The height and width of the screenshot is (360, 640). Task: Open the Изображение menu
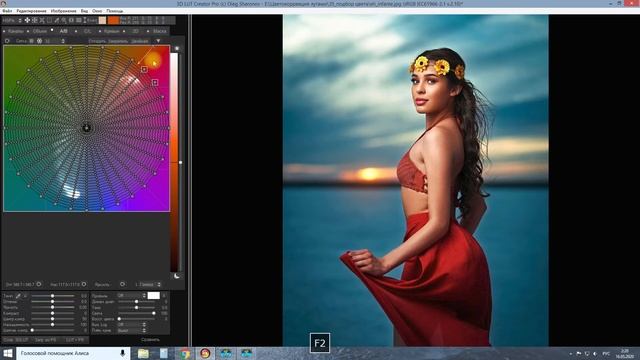point(64,11)
